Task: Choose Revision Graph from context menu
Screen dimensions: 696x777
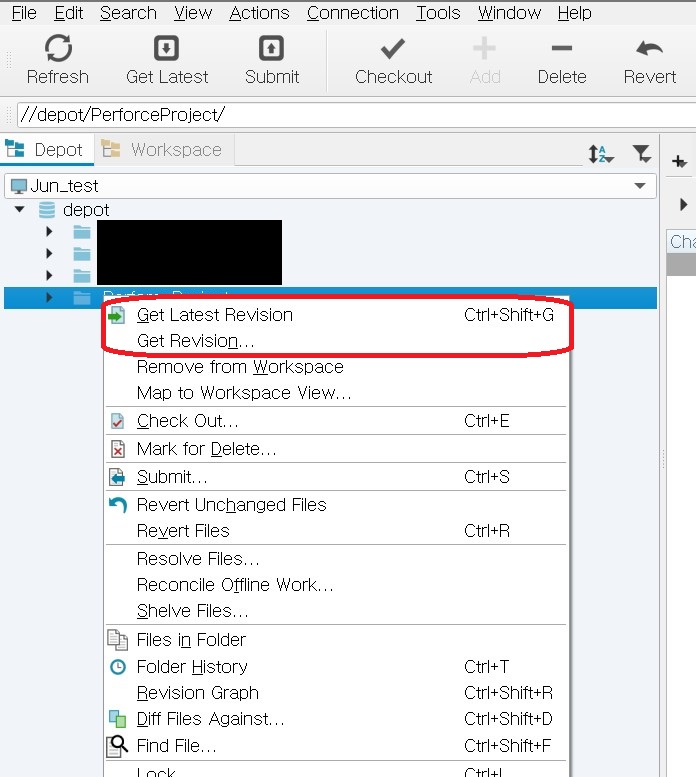Action: [x=197, y=693]
